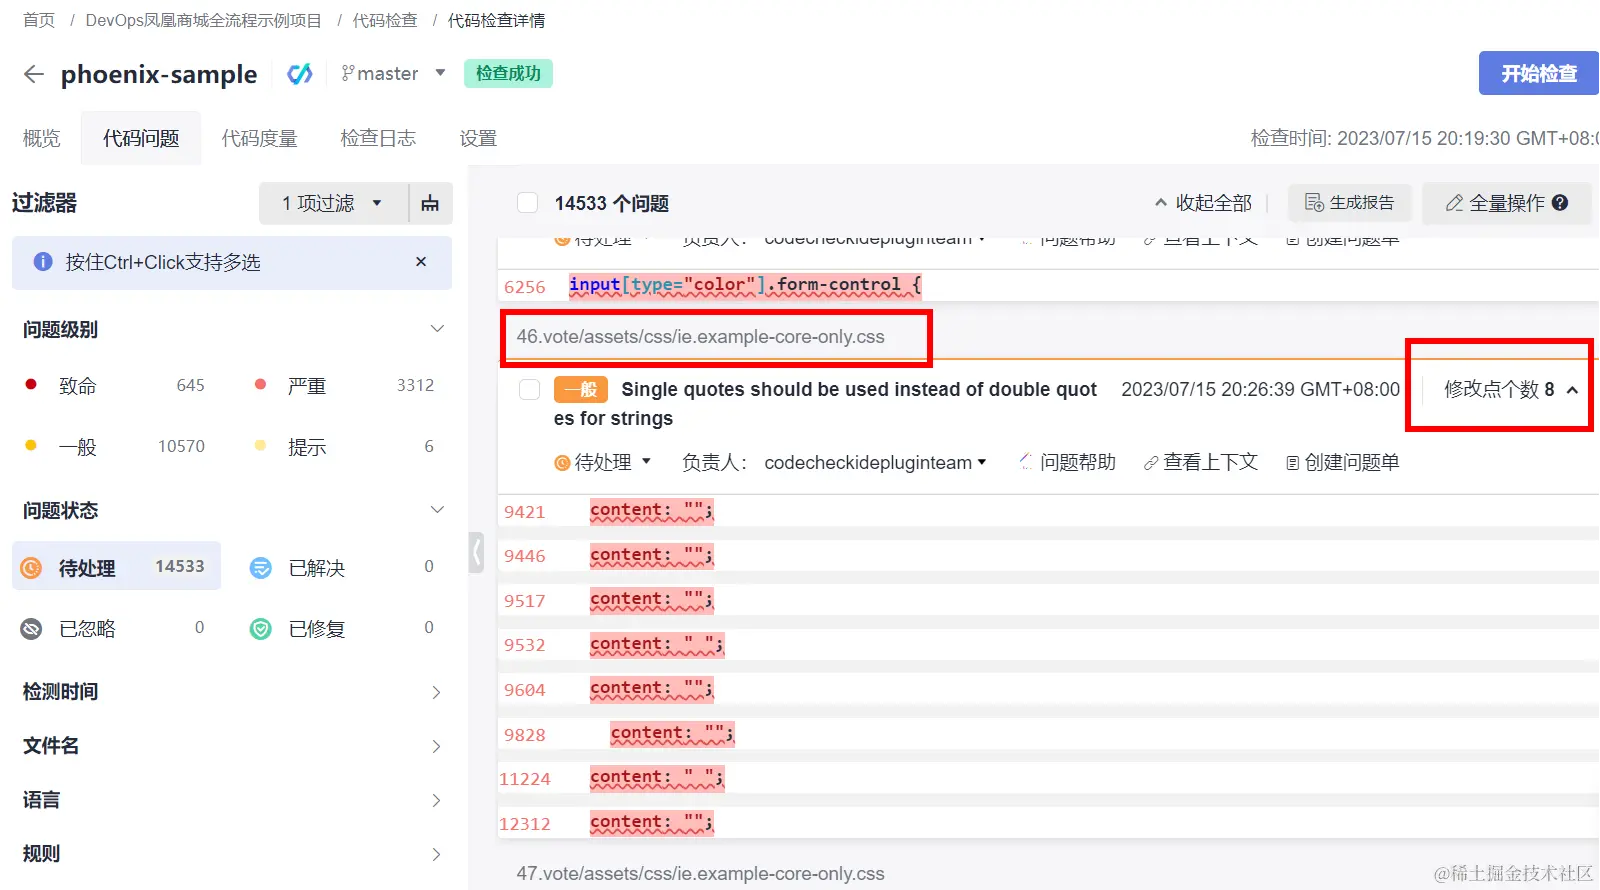
Task: Open the 1 项过滤 dropdown
Action: click(x=333, y=203)
